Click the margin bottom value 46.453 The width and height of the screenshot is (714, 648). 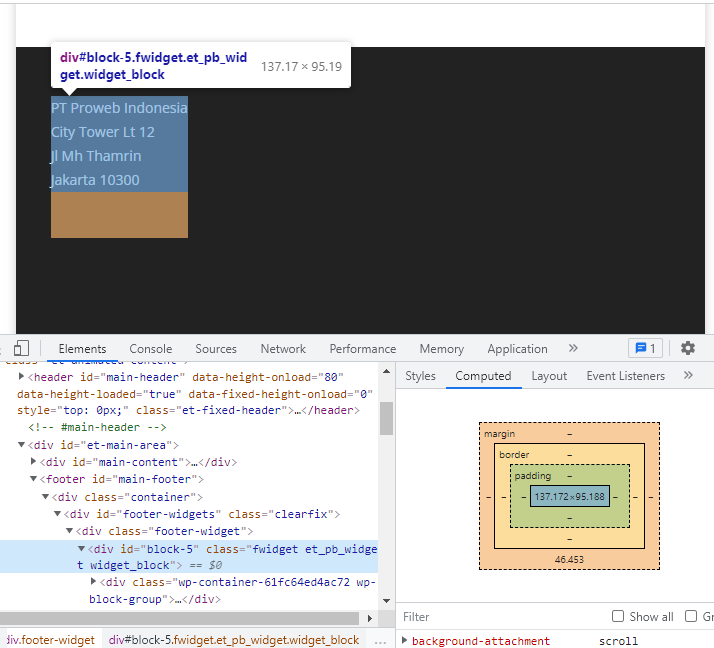coord(569,560)
